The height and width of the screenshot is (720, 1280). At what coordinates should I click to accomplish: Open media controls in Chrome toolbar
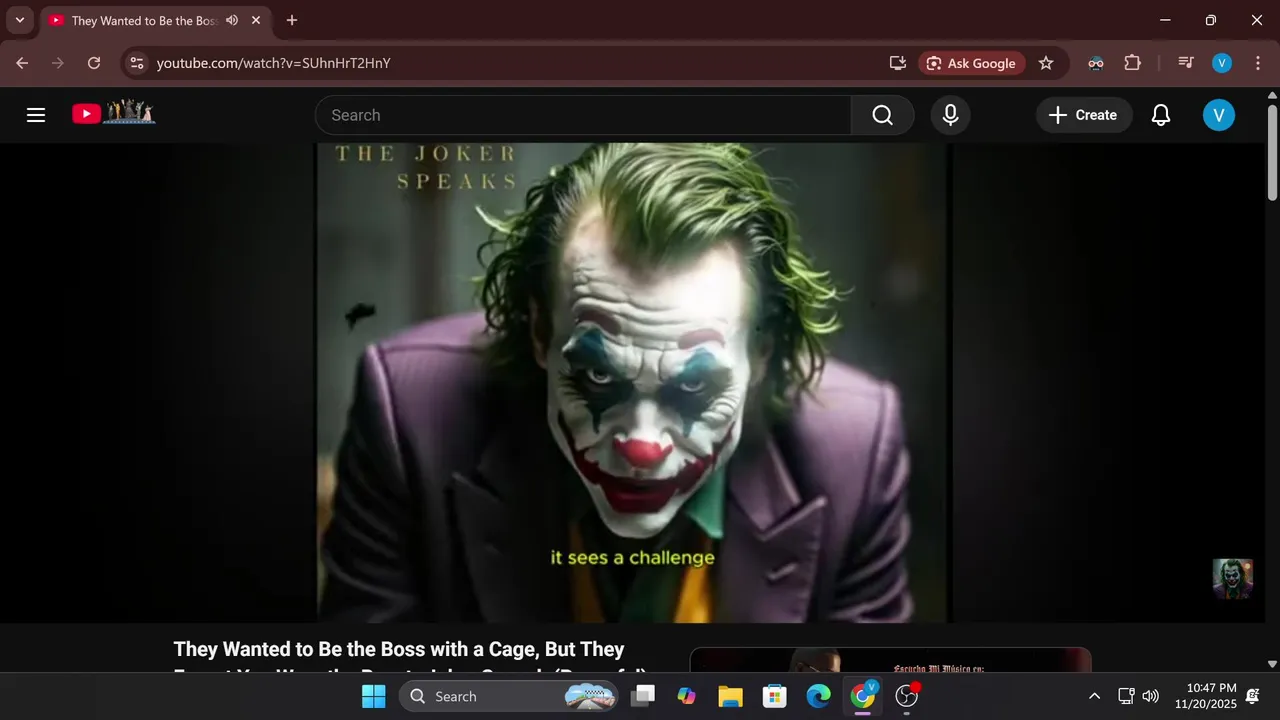coord(1186,63)
